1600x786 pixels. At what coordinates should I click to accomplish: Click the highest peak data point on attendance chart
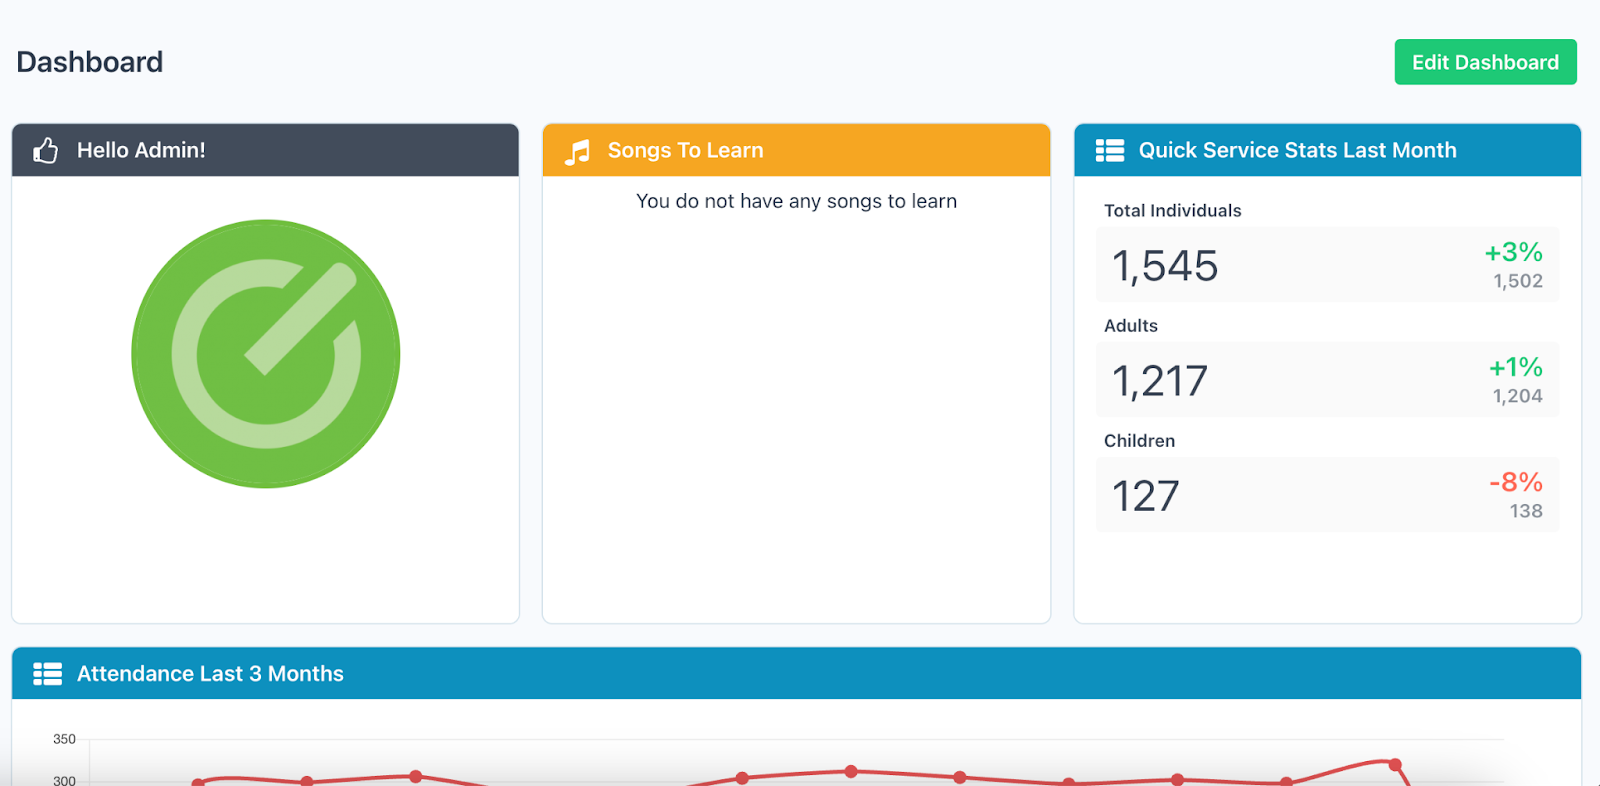point(1395,765)
